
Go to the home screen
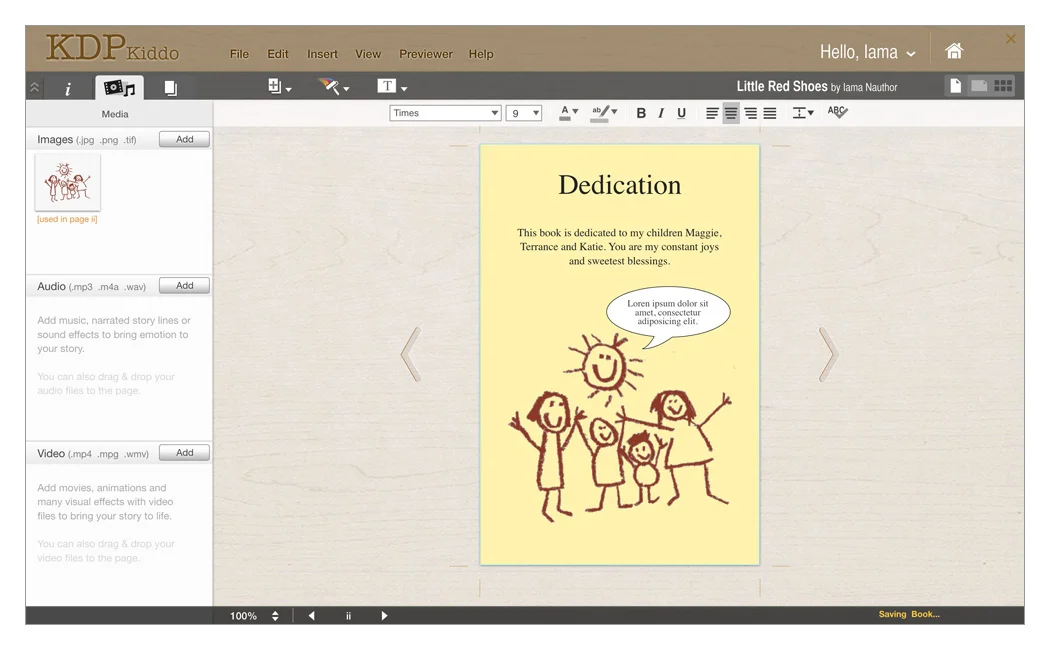(954, 51)
